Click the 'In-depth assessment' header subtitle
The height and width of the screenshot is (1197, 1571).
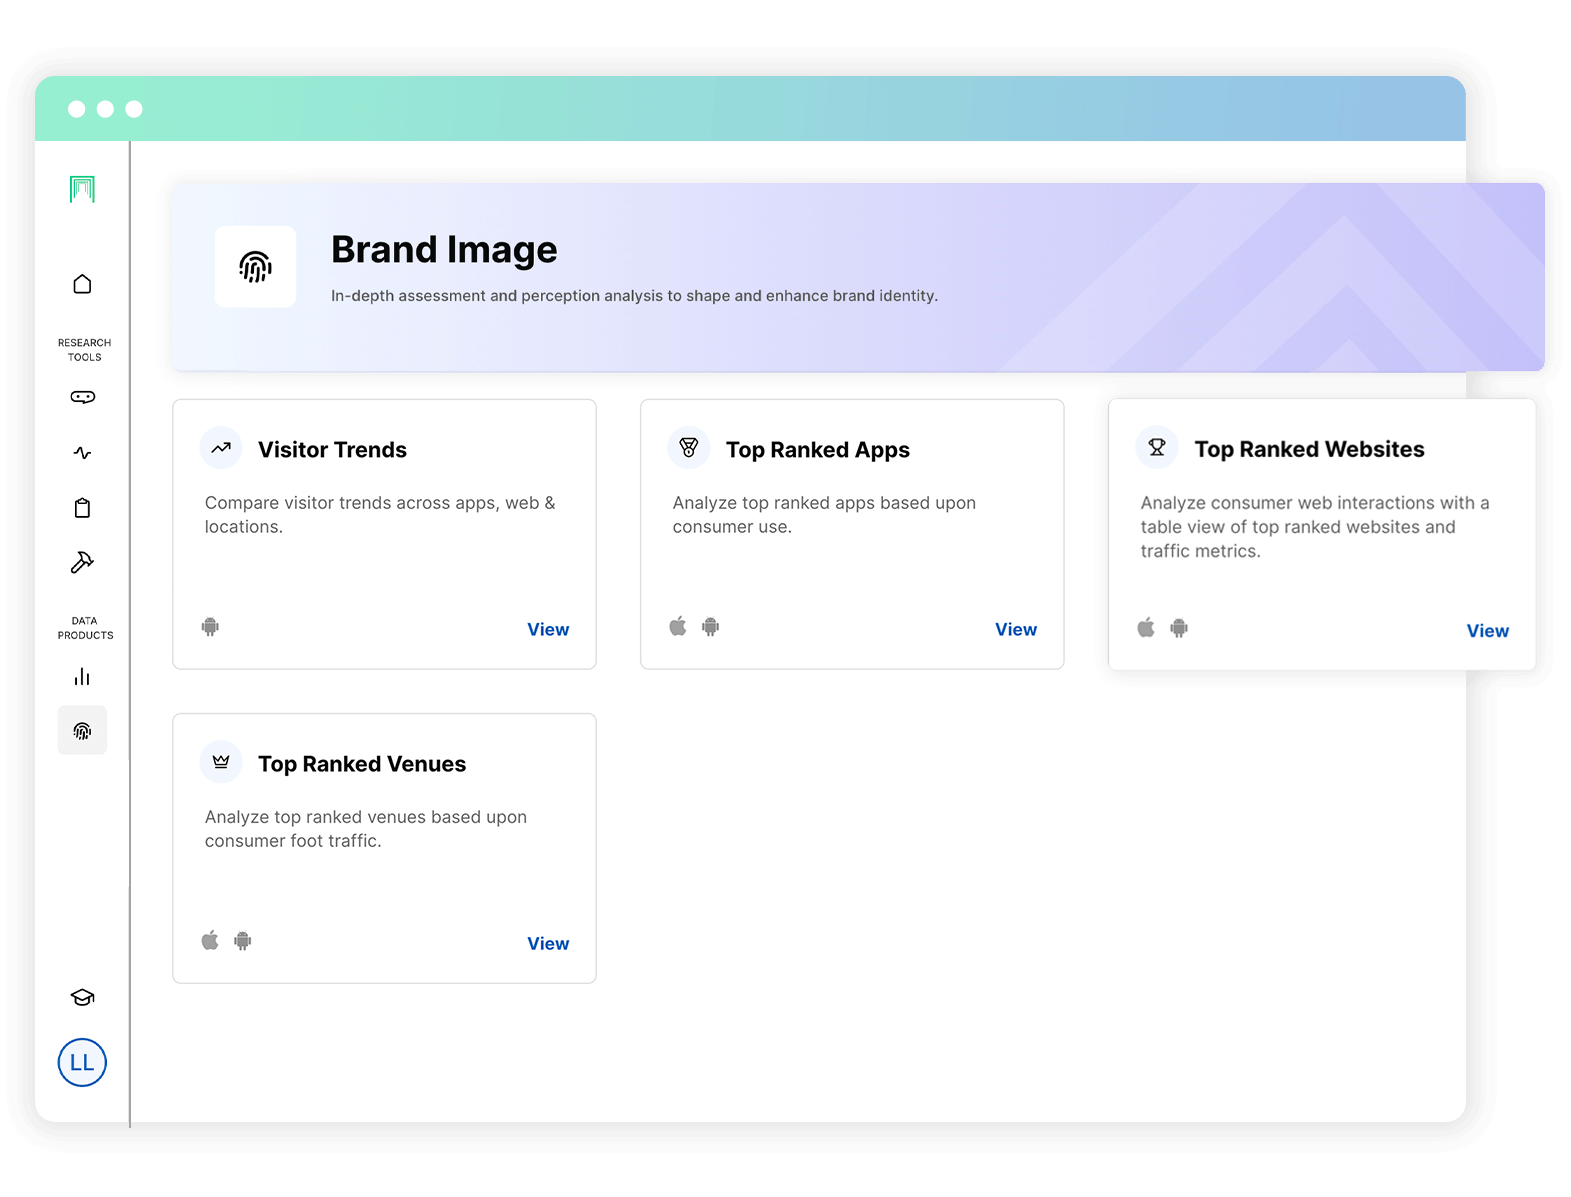pos(634,296)
